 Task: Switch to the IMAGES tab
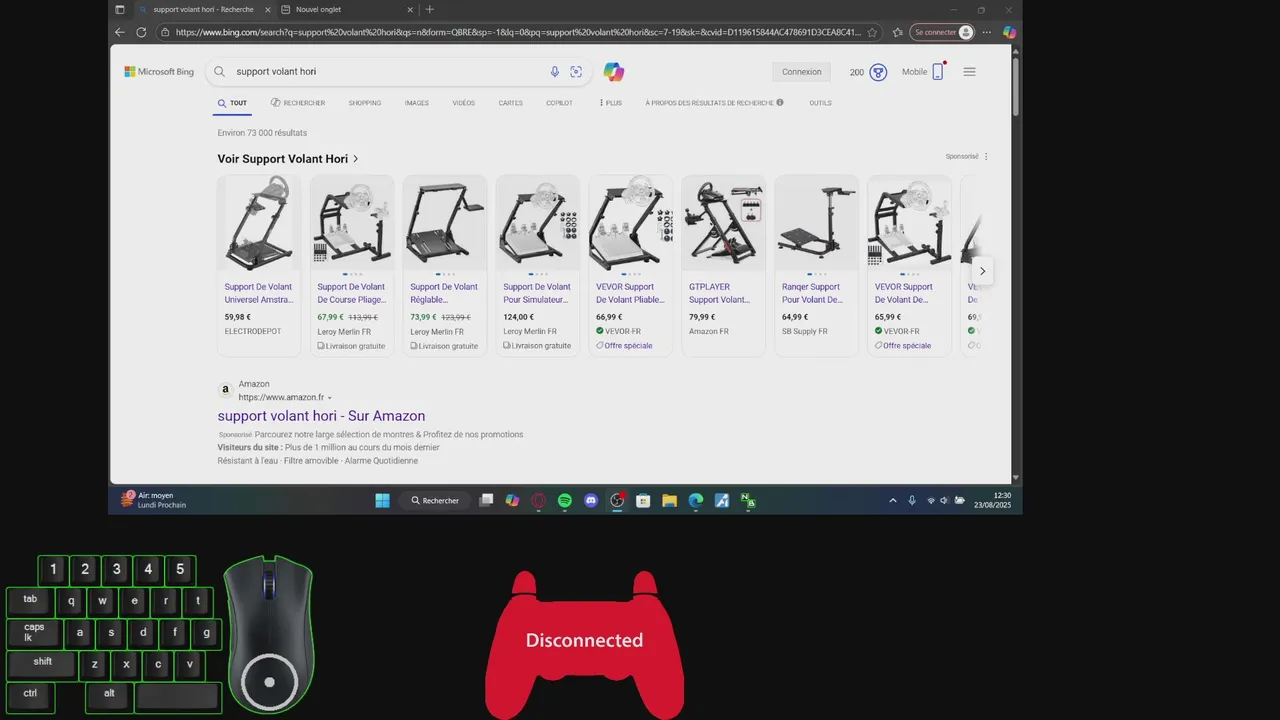point(417,103)
